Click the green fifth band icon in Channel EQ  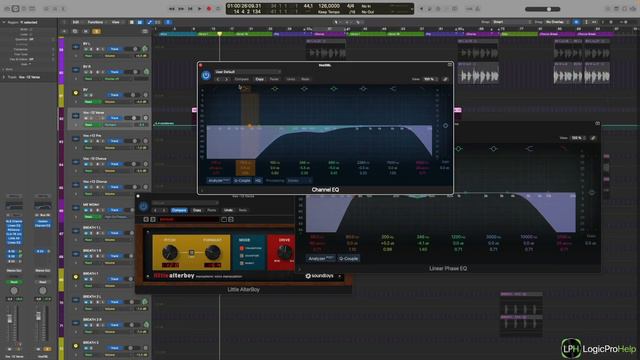point(333,89)
